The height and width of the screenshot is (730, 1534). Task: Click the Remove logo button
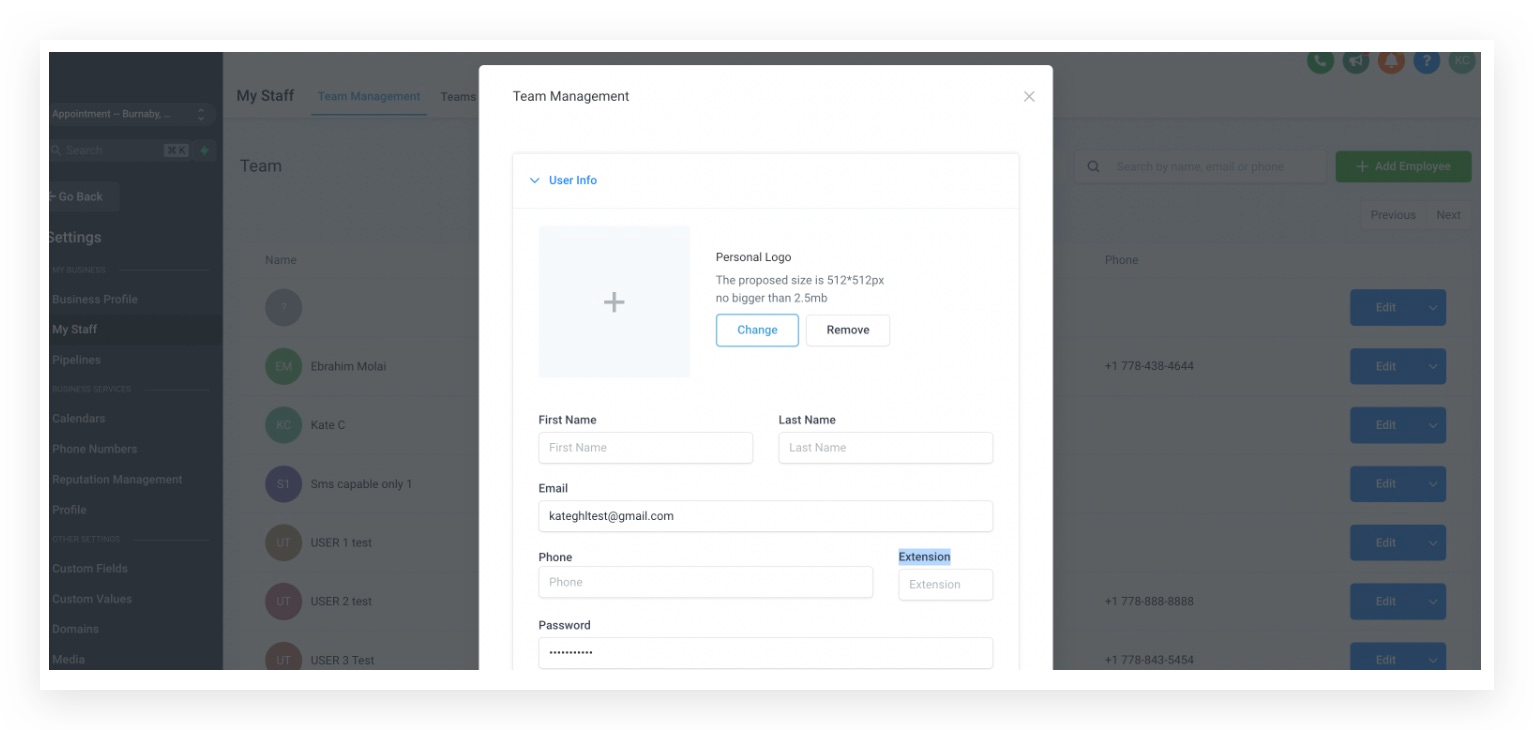[848, 330]
